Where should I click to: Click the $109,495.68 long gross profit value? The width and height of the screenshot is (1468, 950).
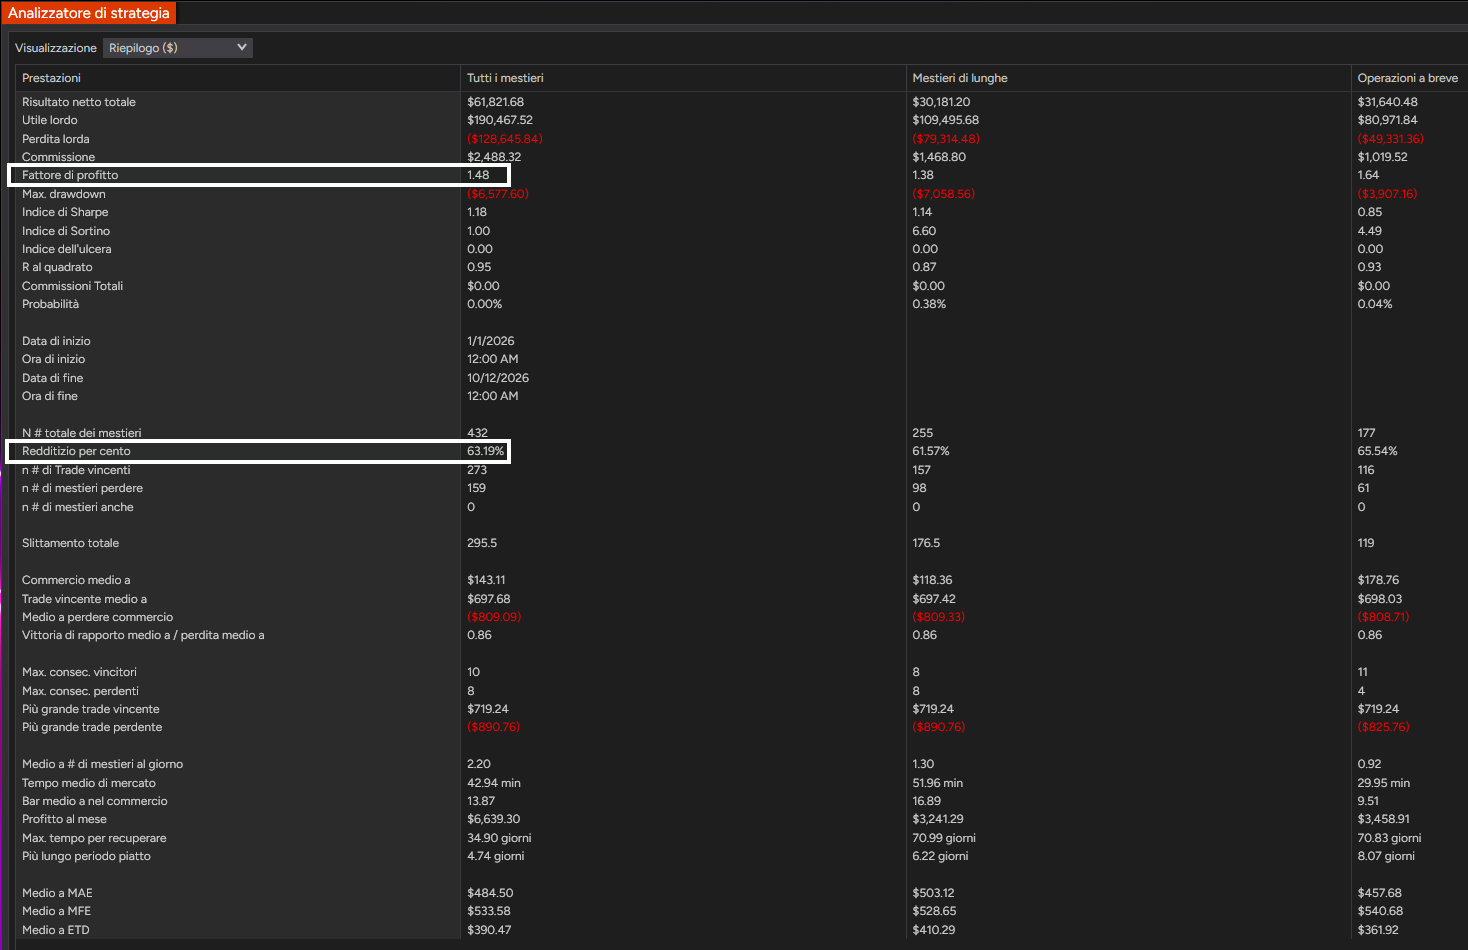[x=945, y=120]
